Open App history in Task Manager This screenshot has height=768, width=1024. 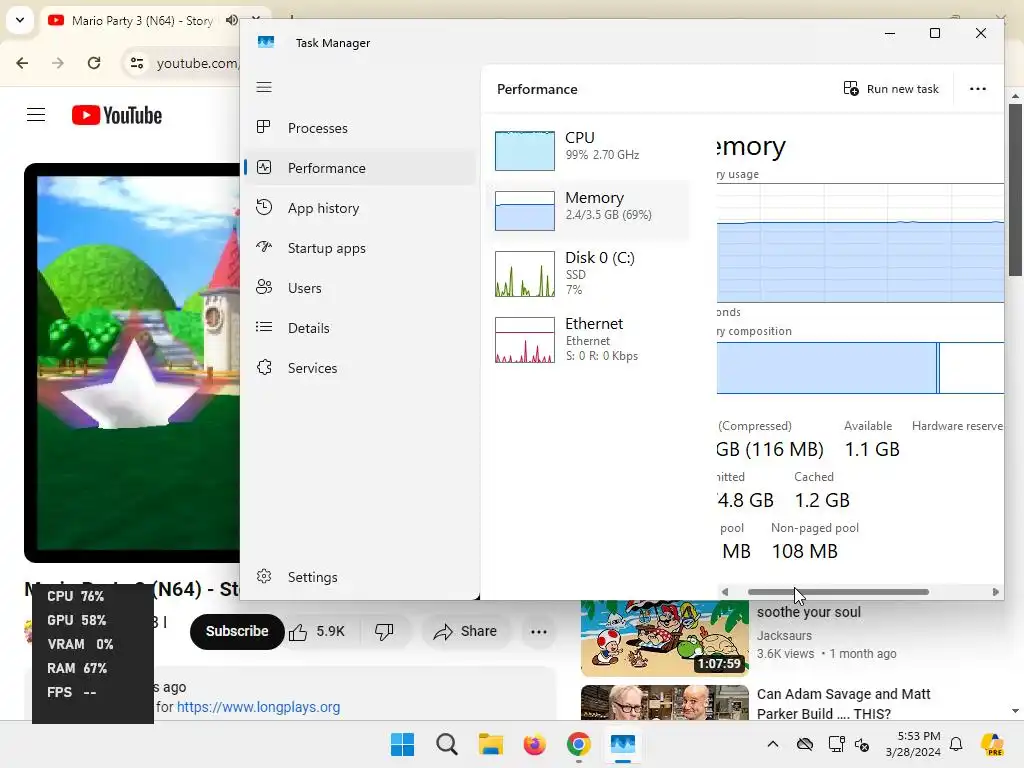[360, 208]
